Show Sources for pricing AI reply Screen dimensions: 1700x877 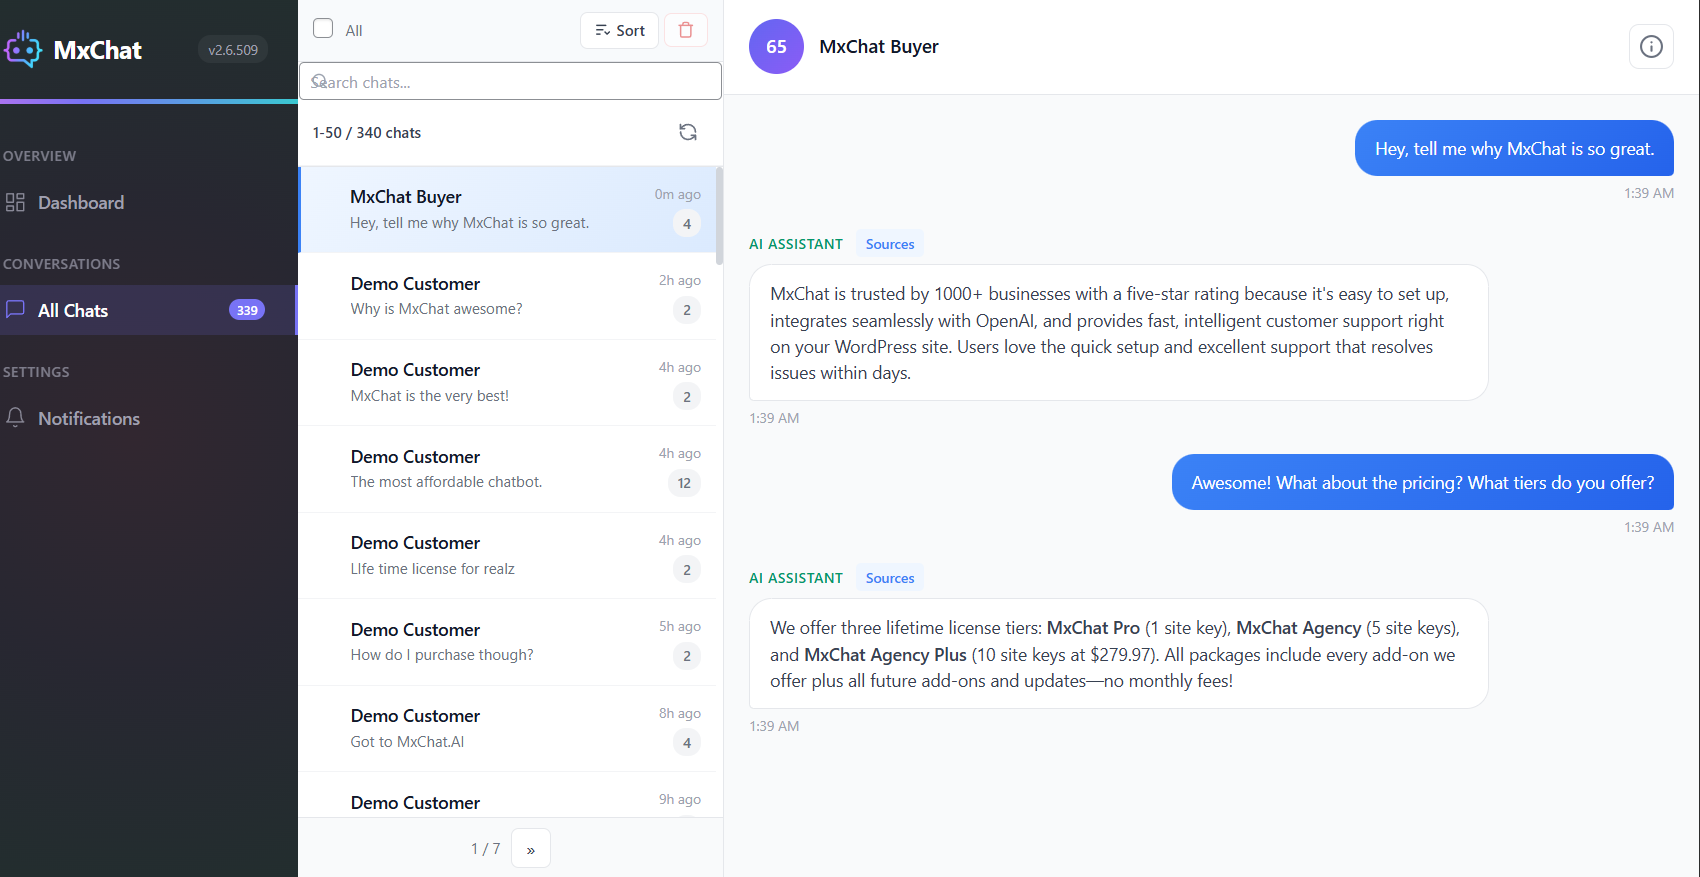pos(890,578)
